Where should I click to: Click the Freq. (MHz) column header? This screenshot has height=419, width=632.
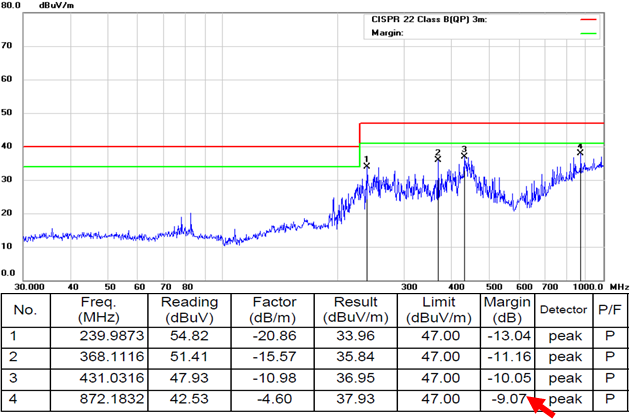(x=99, y=310)
